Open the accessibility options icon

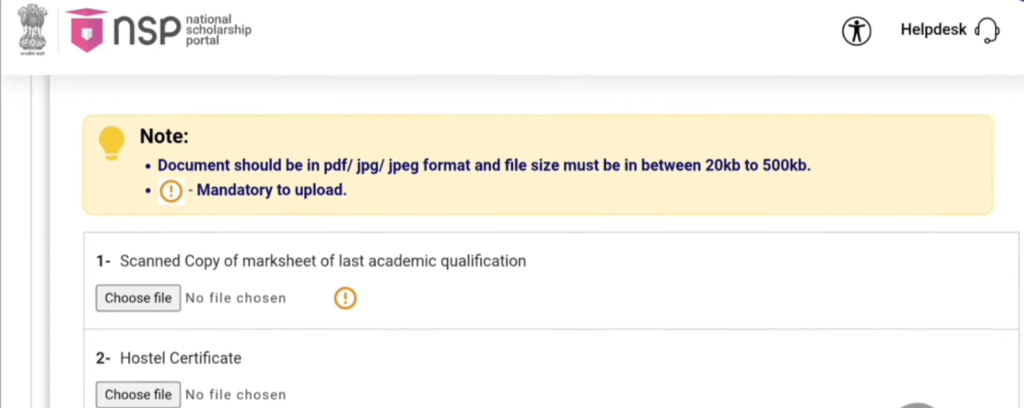pos(857,31)
